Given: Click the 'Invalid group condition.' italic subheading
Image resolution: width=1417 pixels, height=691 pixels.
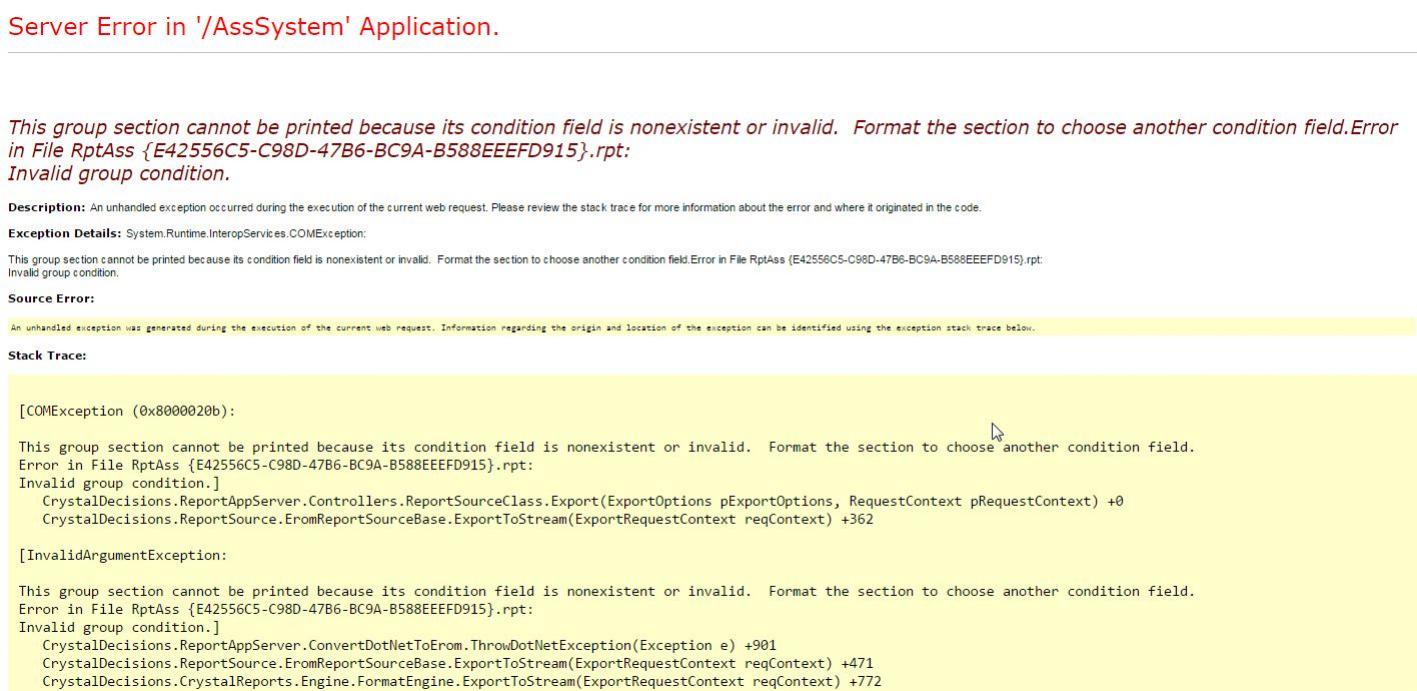Looking at the screenshot, I should click(118, 171).
